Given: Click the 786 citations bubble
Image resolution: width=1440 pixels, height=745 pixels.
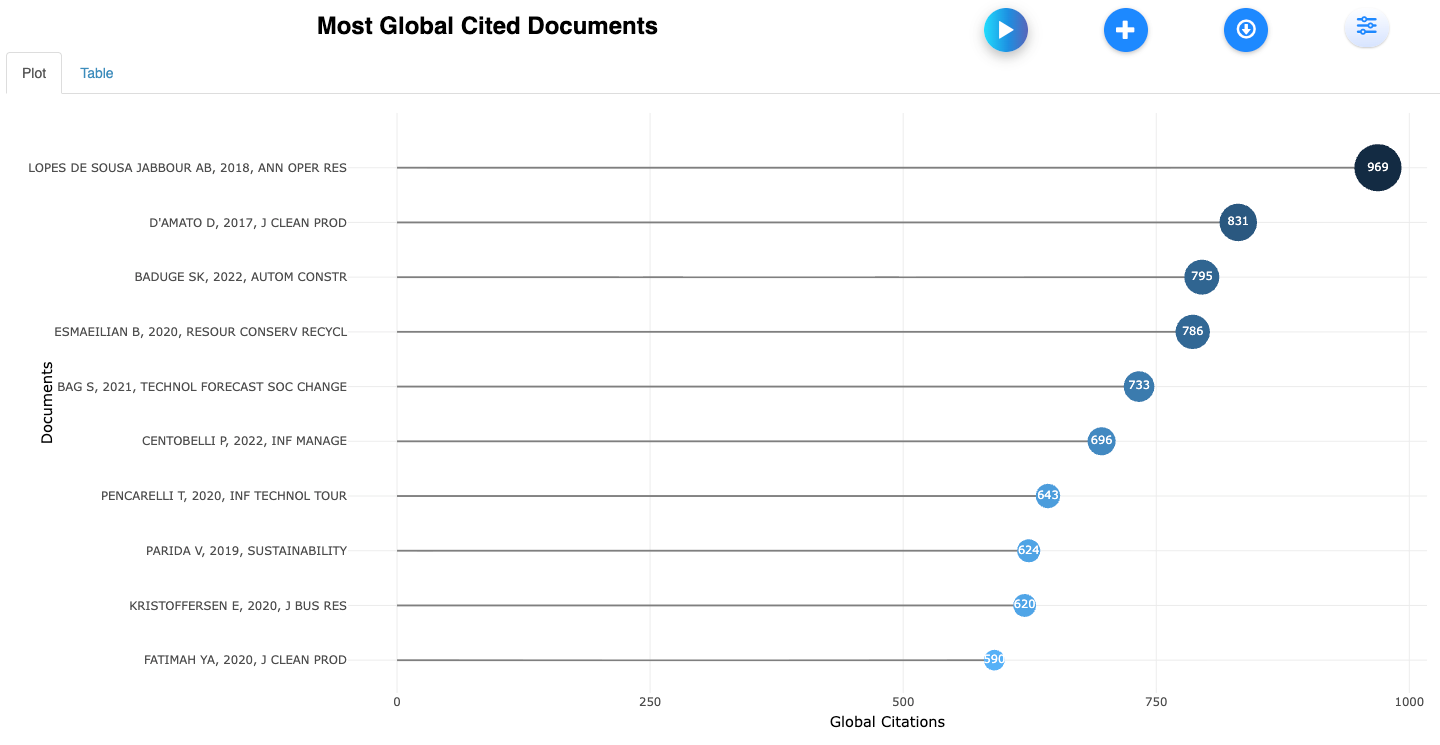Looking at the screenshot, I should point(1192,331).
